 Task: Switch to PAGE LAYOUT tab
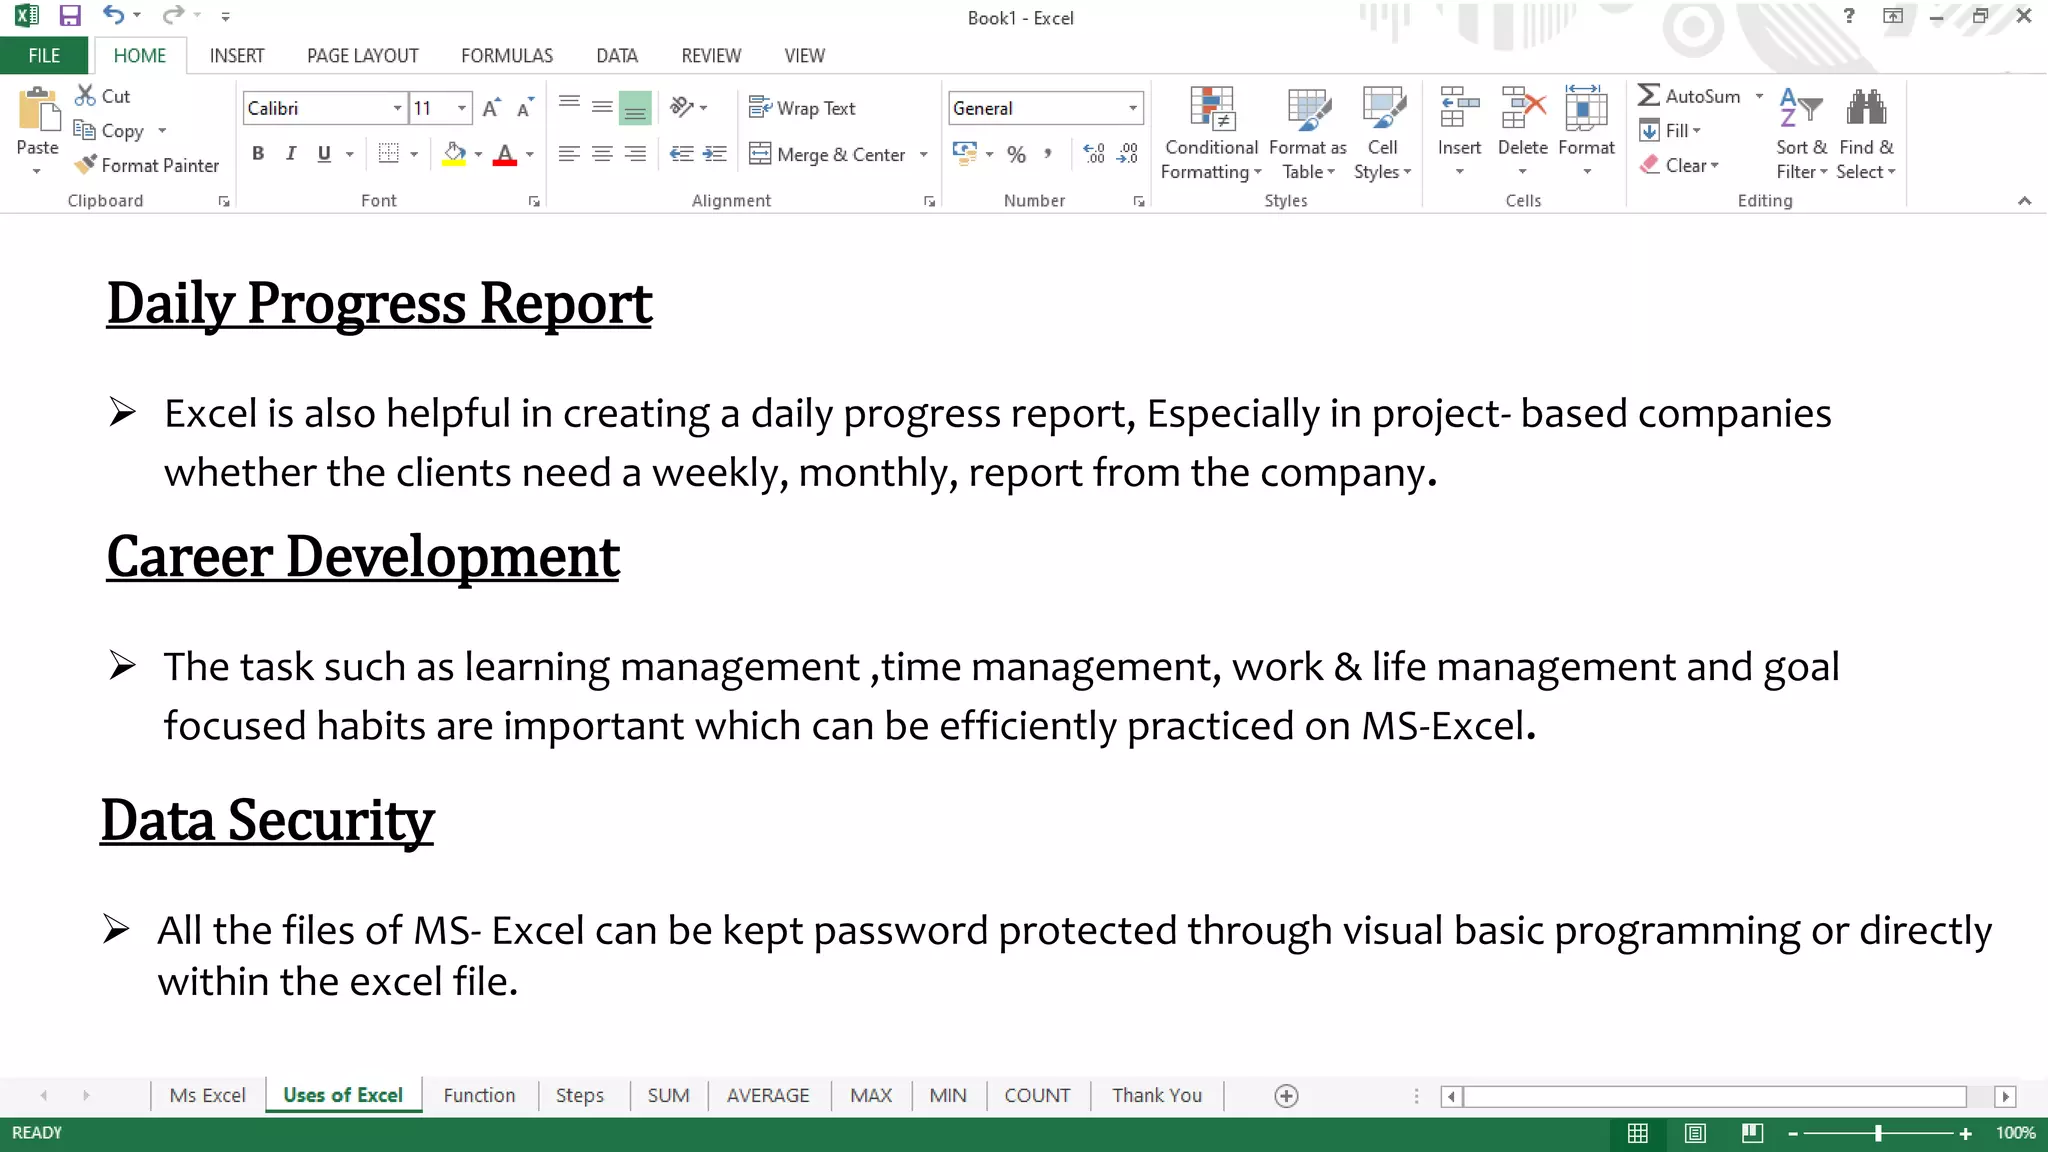pyautogui.click(x=362, y=56)
